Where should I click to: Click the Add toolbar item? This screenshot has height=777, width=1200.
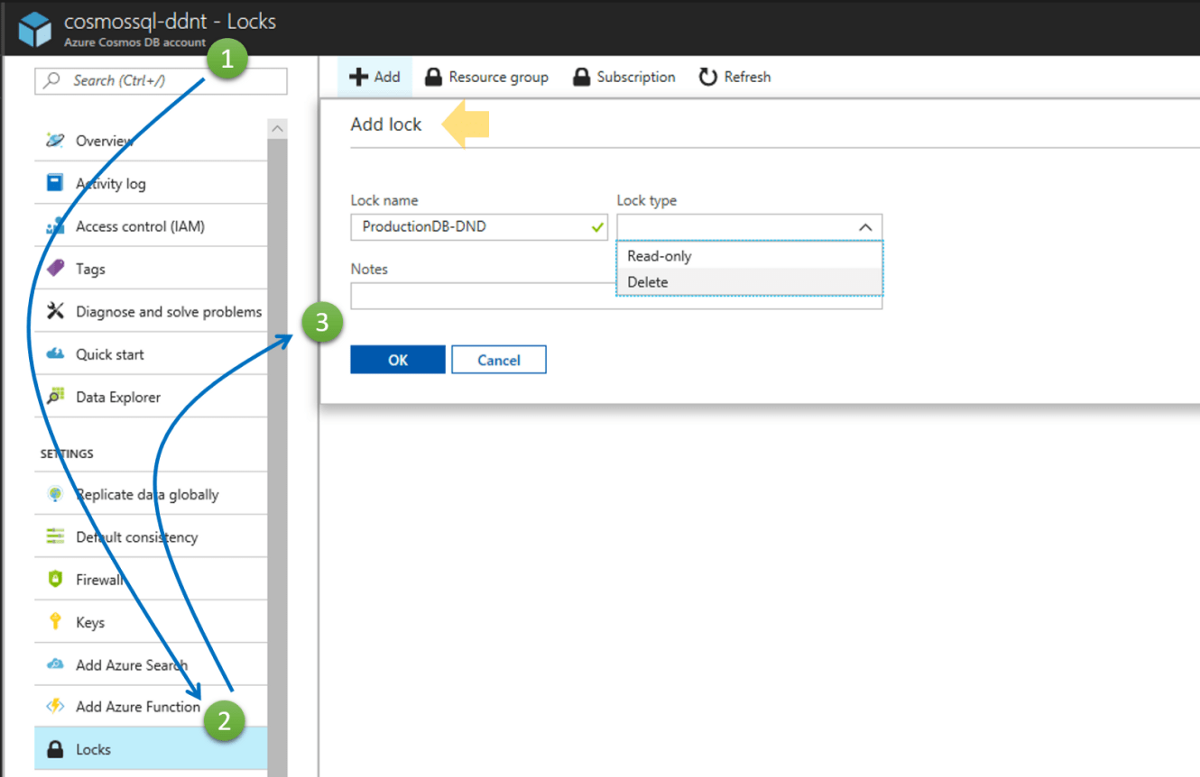coord(375,76)
